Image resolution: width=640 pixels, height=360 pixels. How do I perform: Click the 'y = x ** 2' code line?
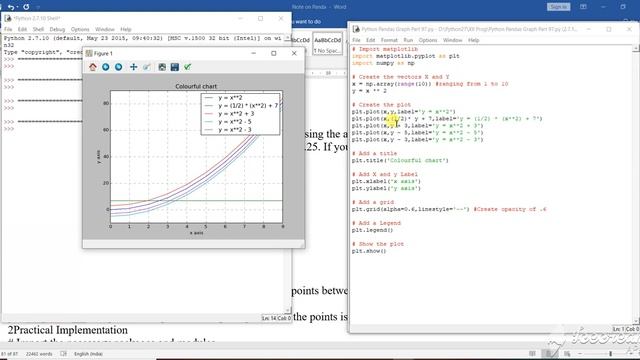click(369, 91)
